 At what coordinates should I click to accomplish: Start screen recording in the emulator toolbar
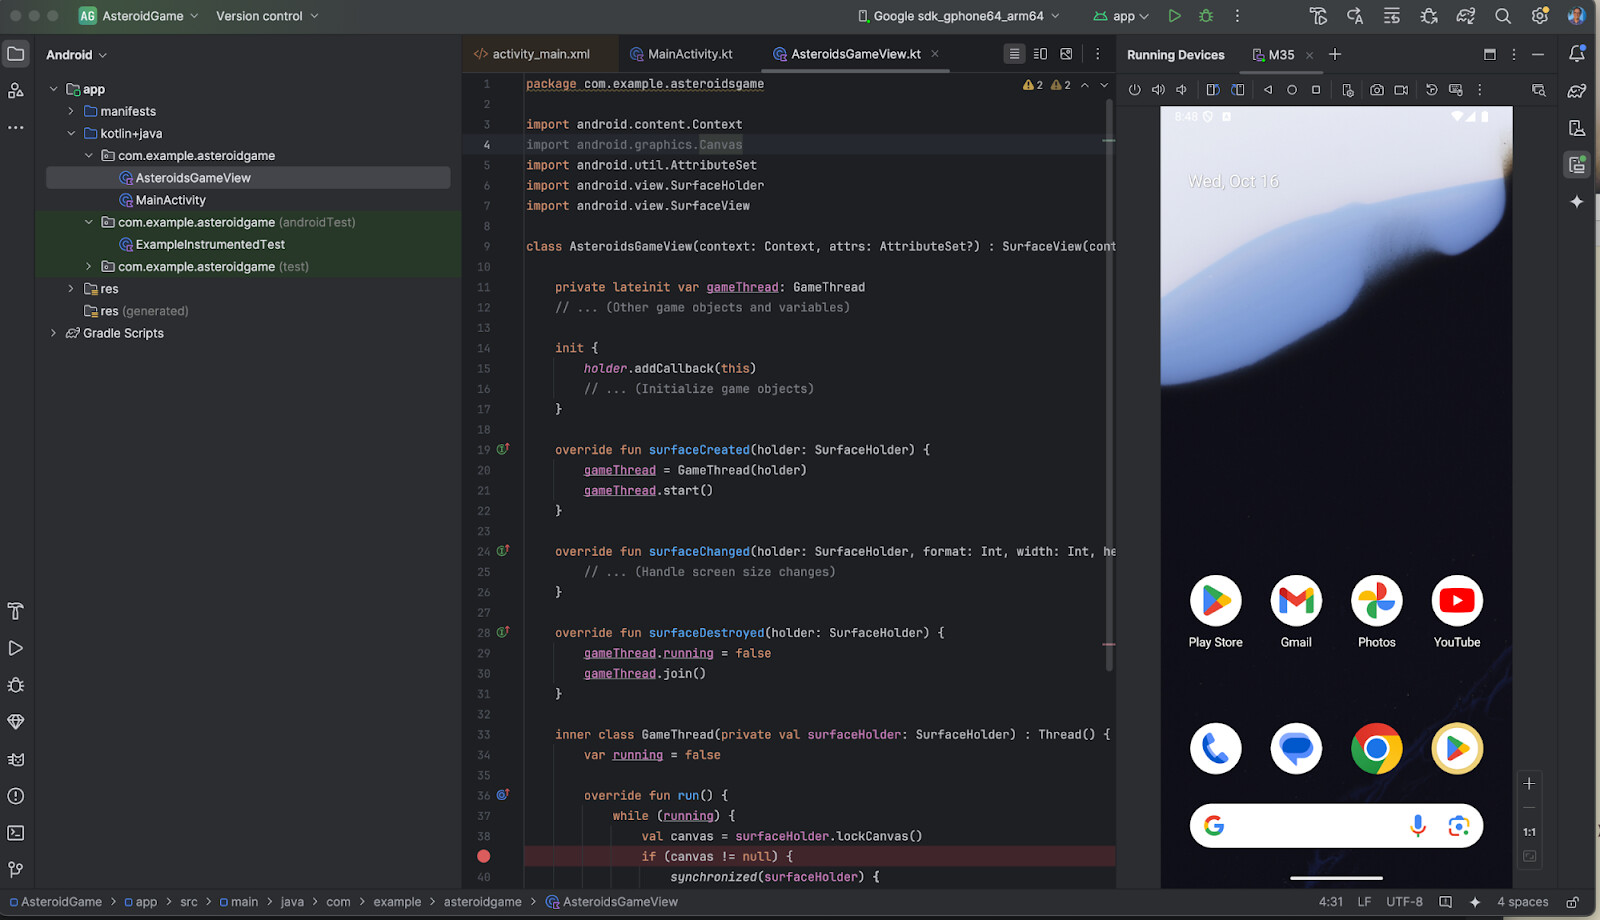1401,90
